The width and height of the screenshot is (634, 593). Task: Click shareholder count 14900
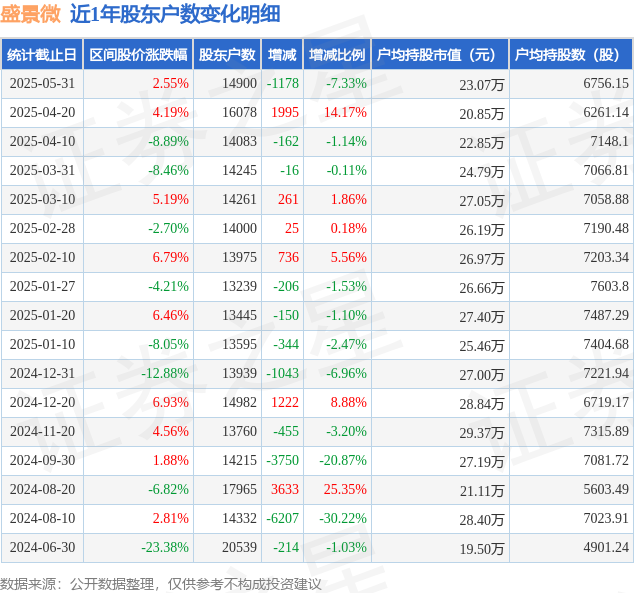239,84
